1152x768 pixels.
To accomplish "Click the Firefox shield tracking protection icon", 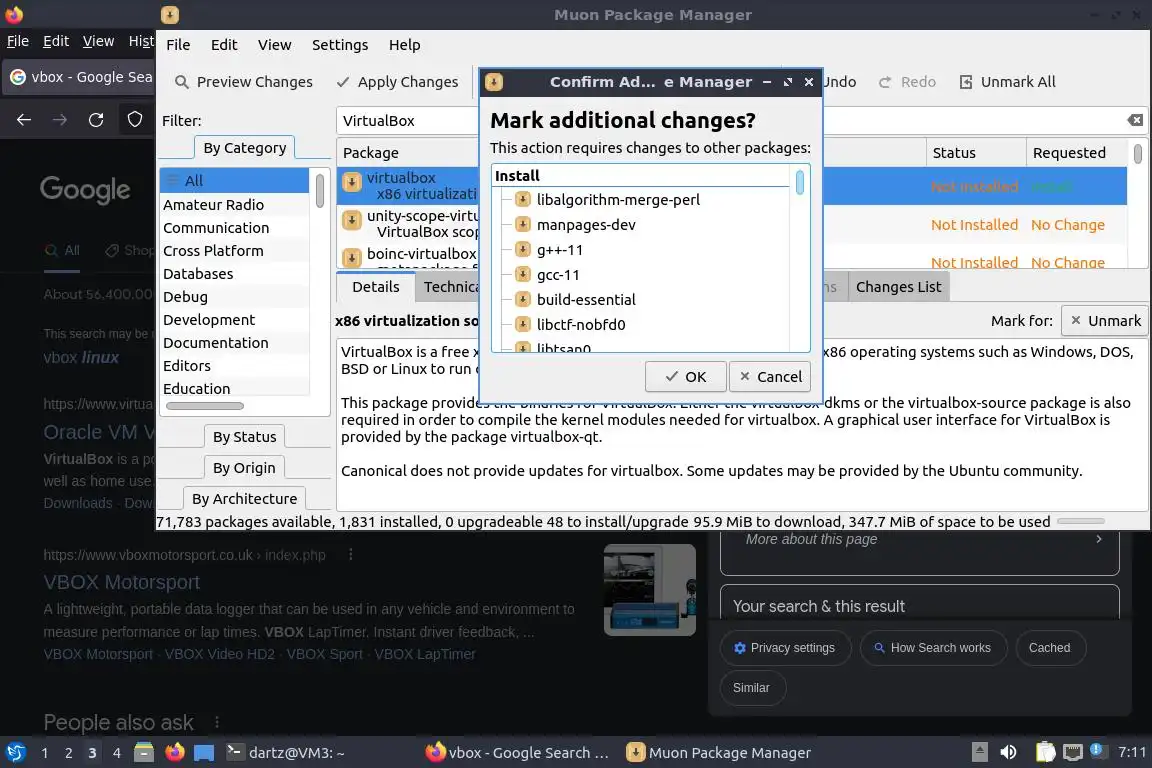I will pyautogui.click(x=134, y=119).
